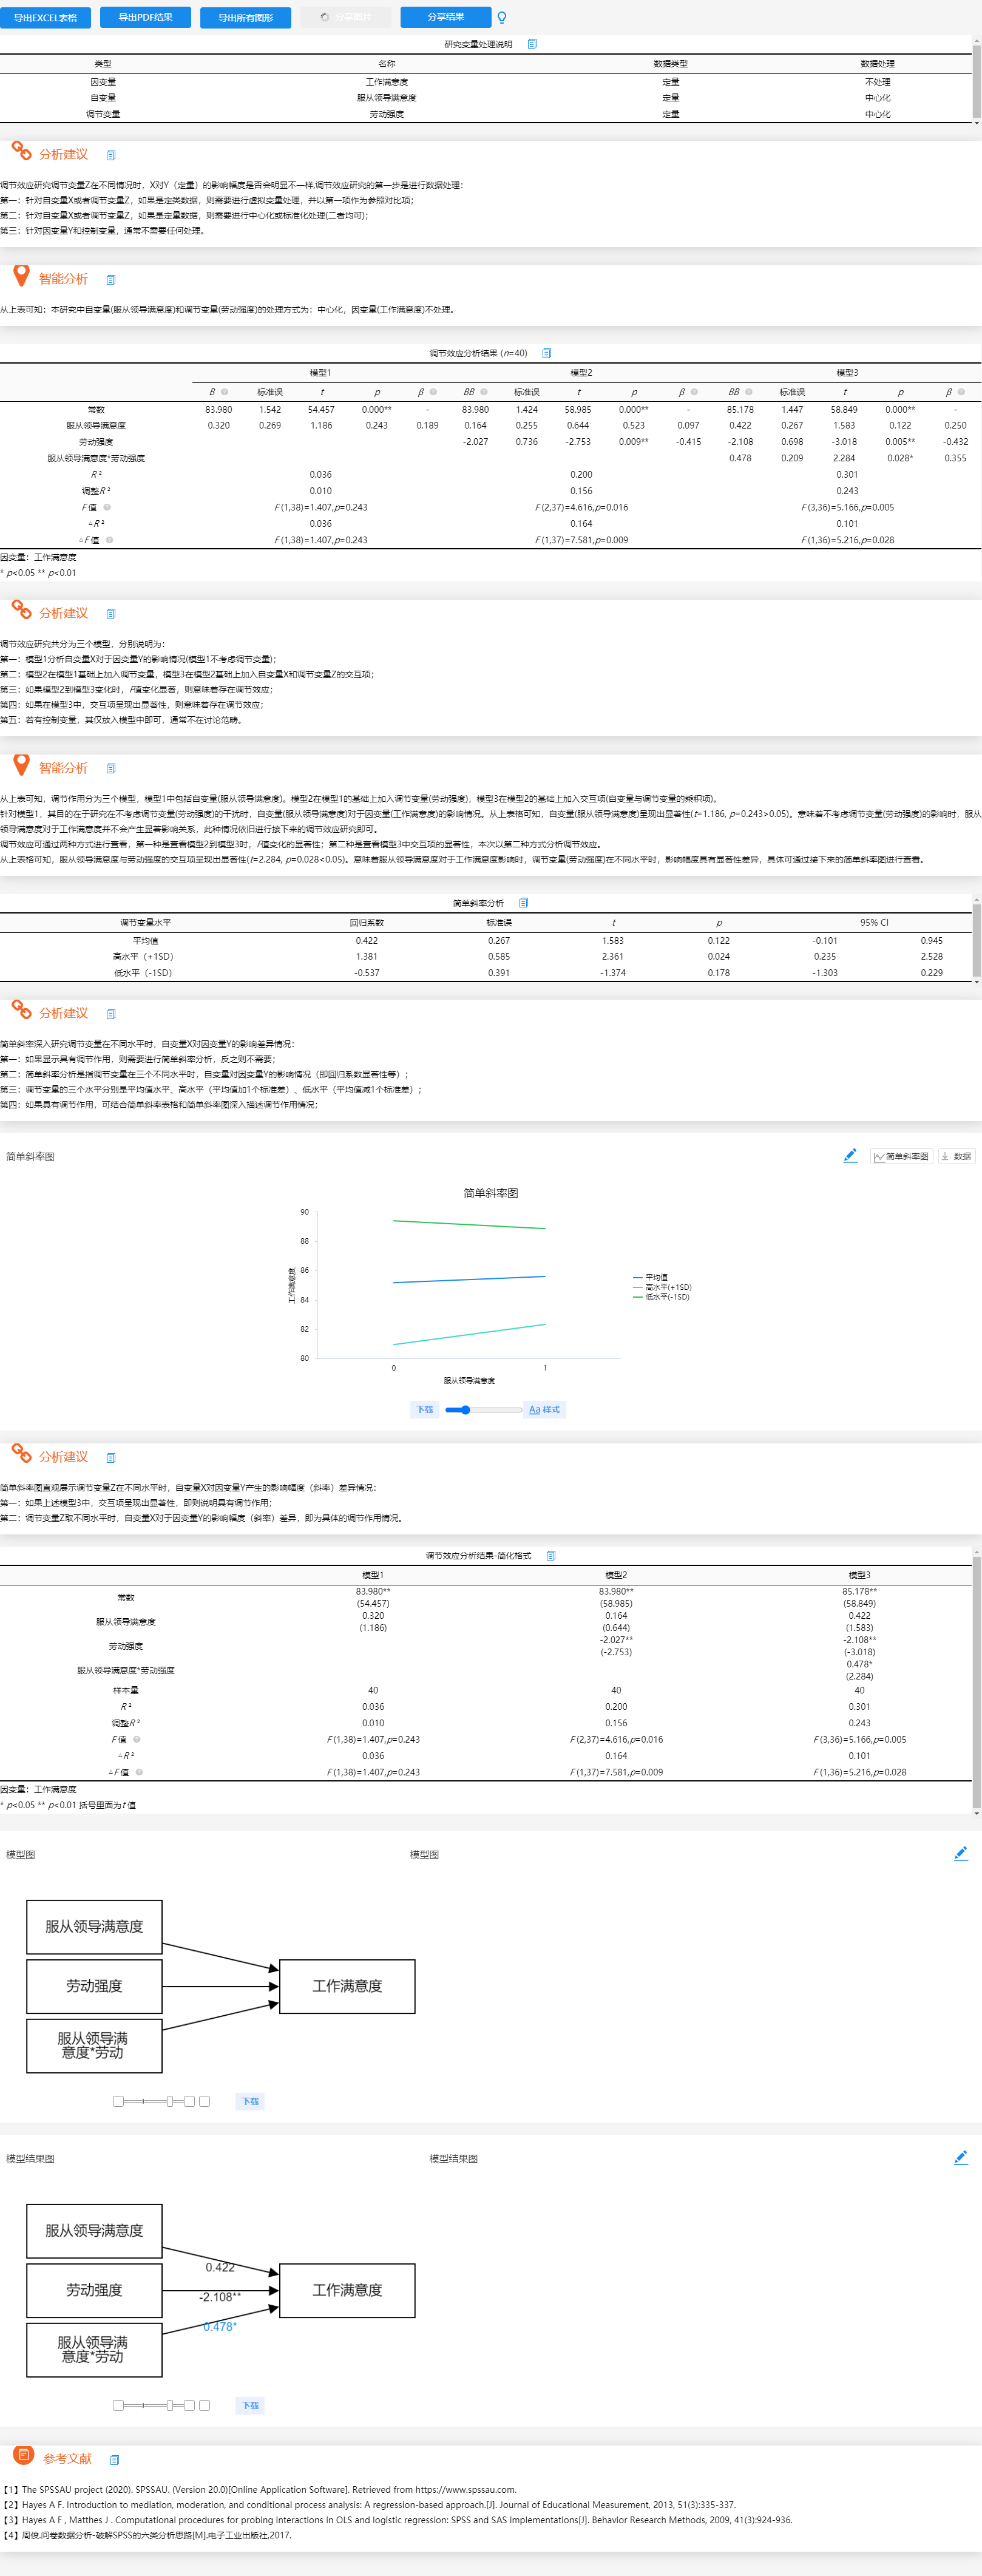Click the 导出PDF结果 button
This screenshot has height=2576, width=982.
[x=145, y=18]
